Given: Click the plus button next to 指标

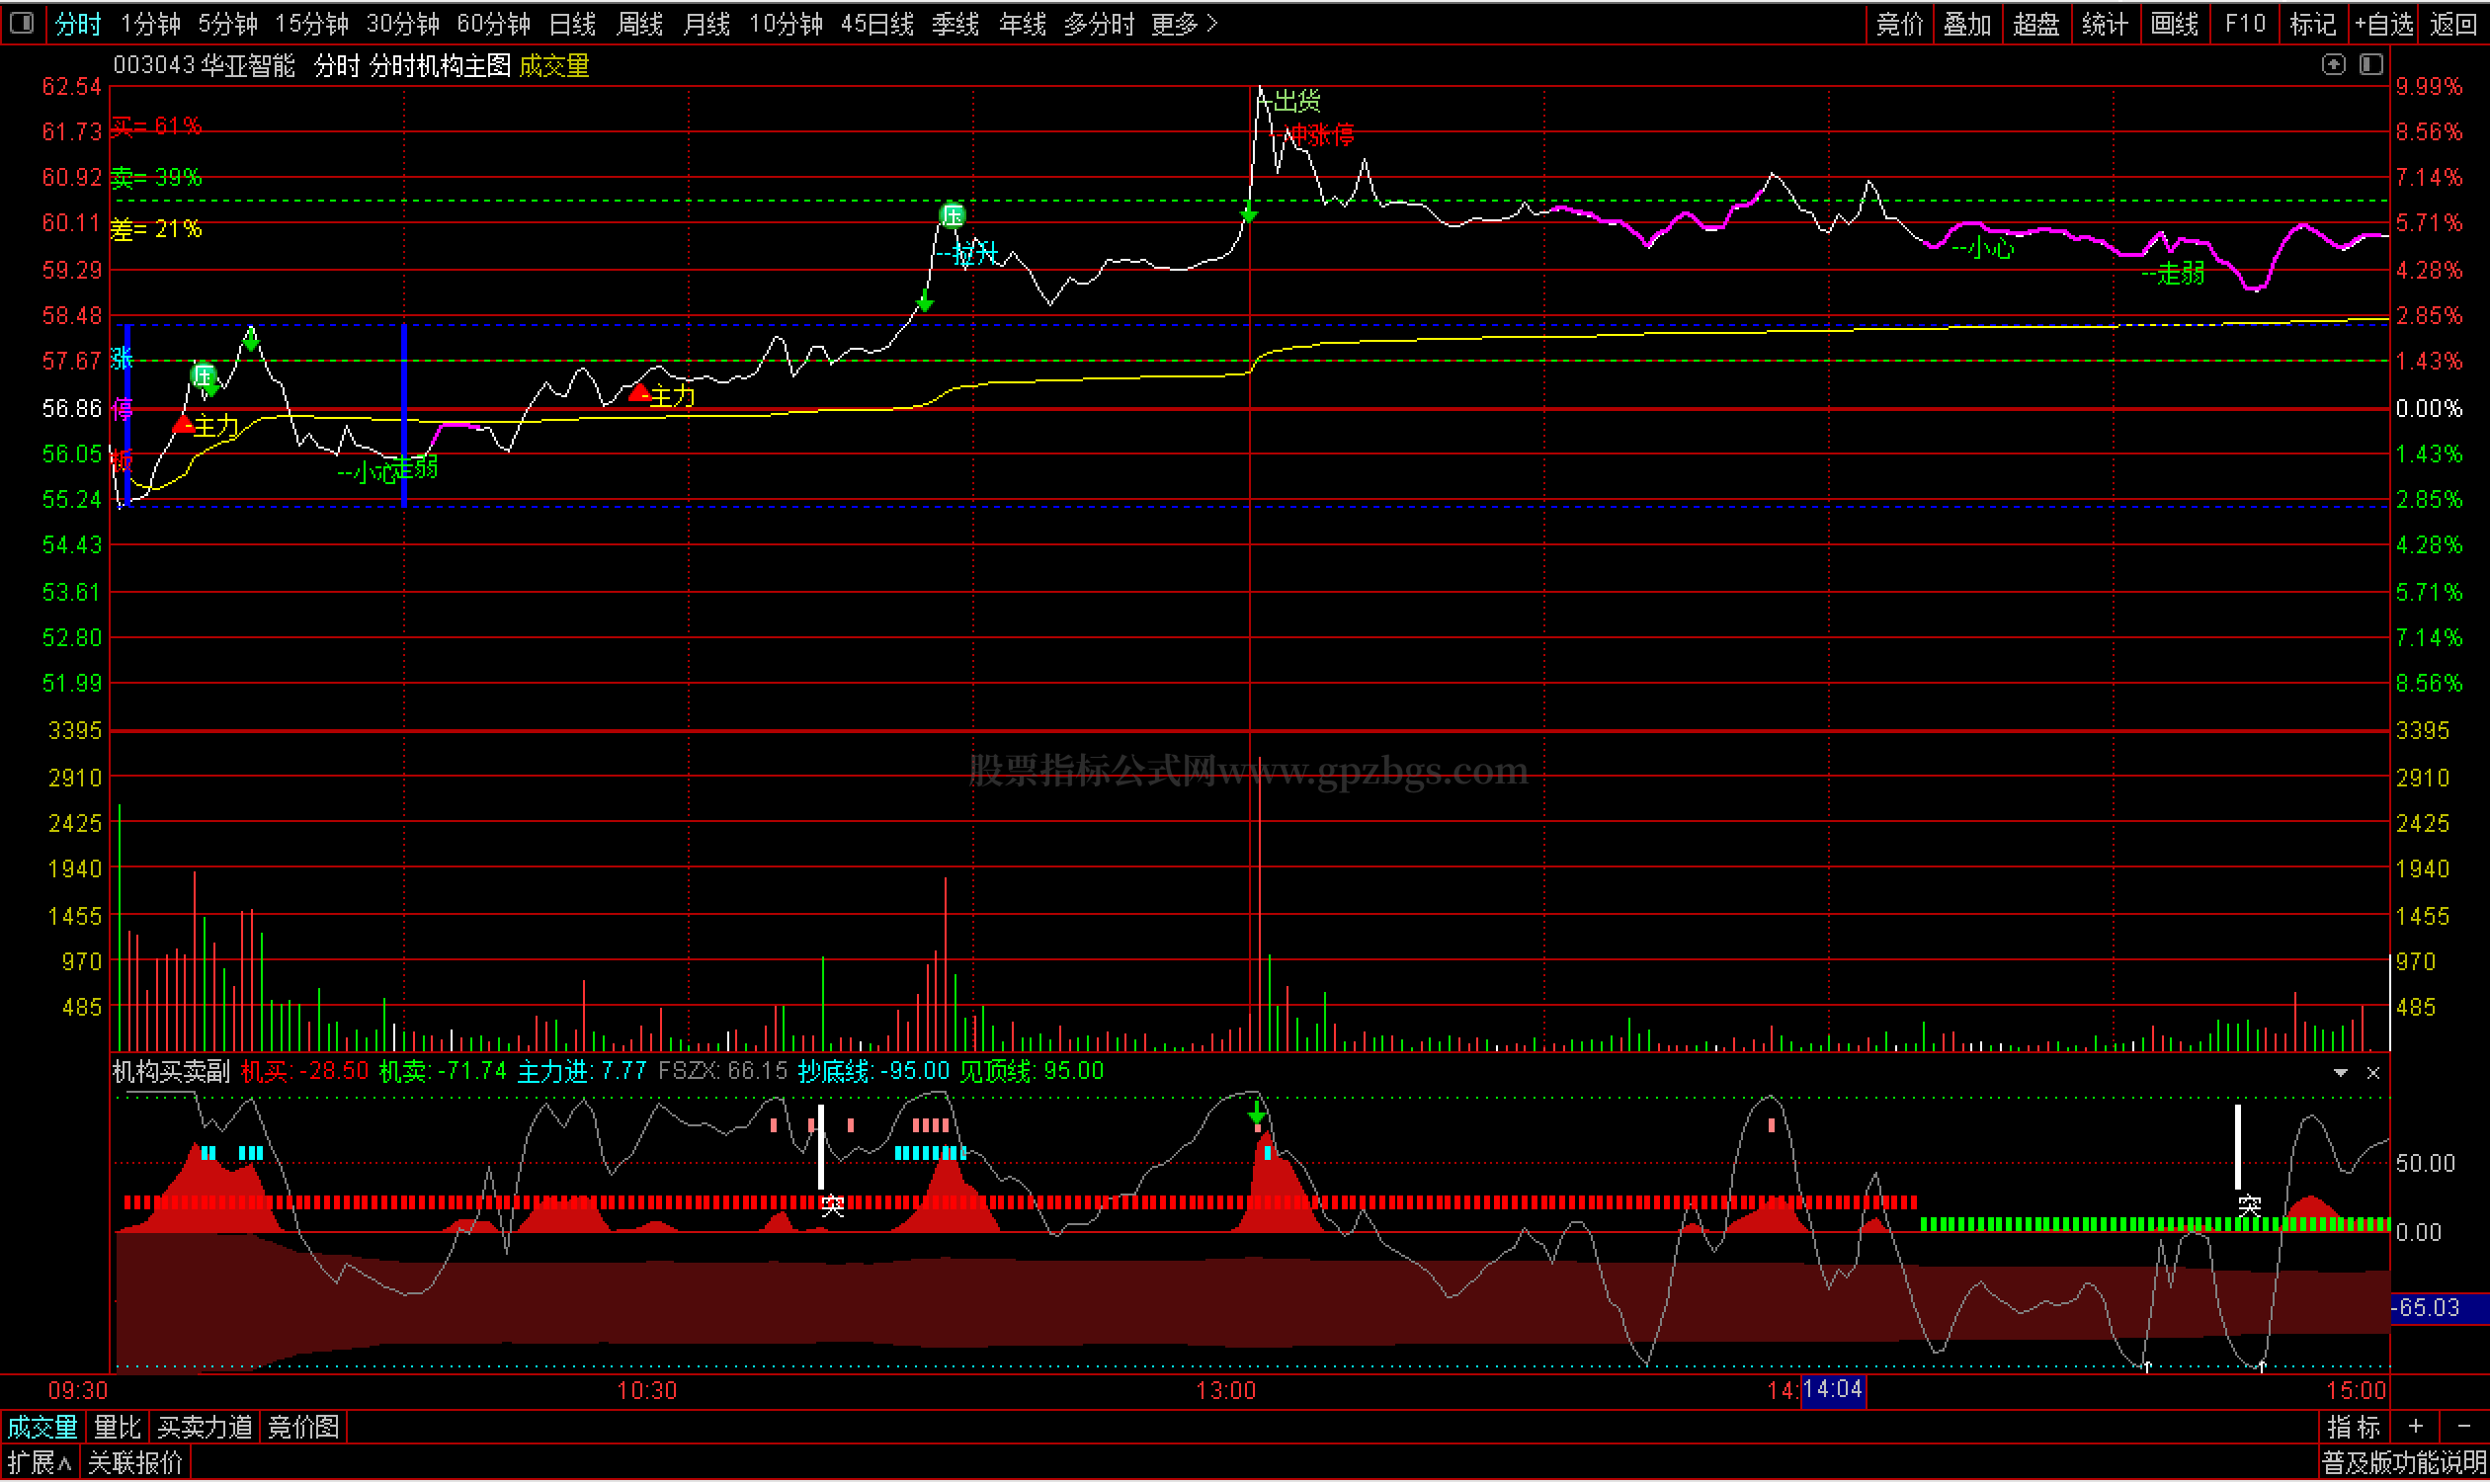Looking at the screenshot, I should pos(2415,1427).
